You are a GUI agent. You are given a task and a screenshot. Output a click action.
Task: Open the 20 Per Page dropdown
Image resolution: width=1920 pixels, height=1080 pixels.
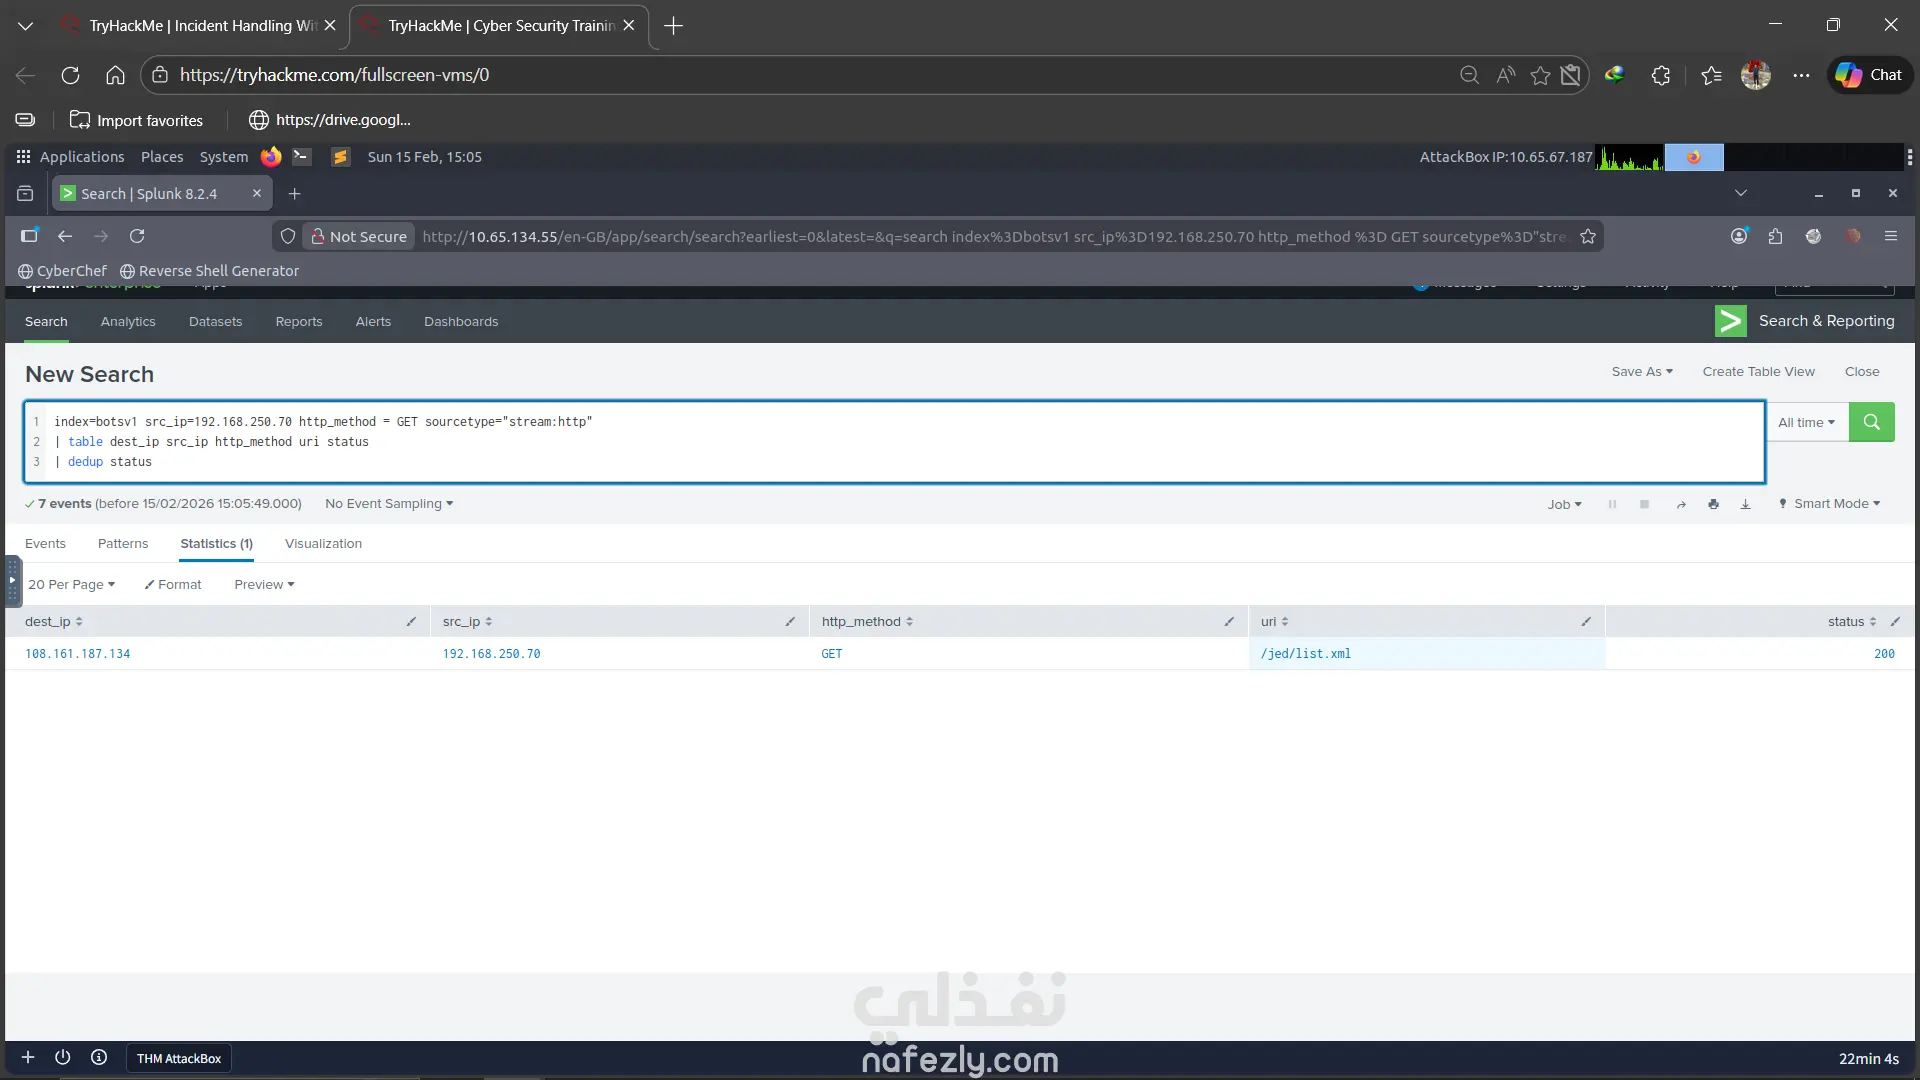[x=71, y=585]
